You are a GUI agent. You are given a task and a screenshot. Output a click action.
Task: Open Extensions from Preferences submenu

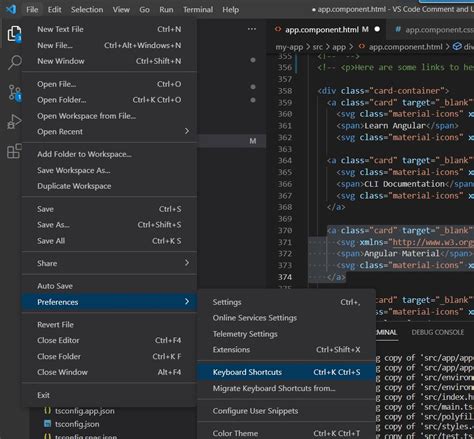coord(286,350)
